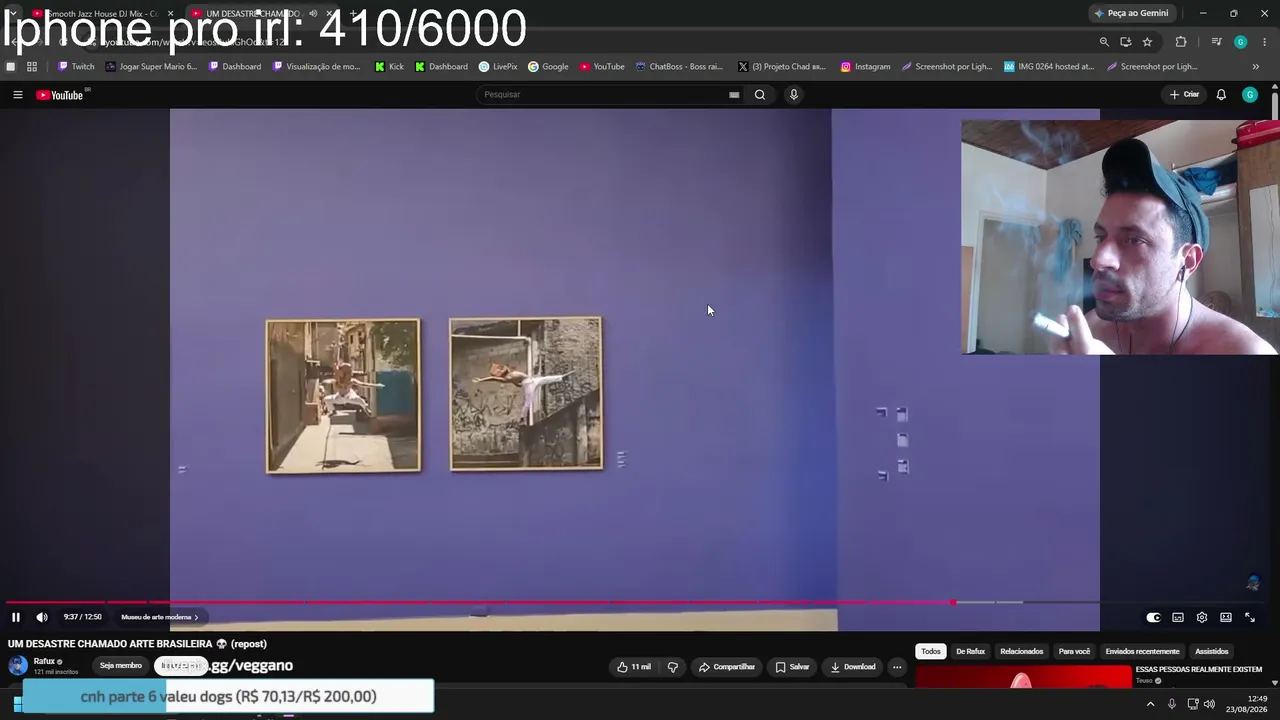
Task: Pause the video
Action: pos(16,617)
